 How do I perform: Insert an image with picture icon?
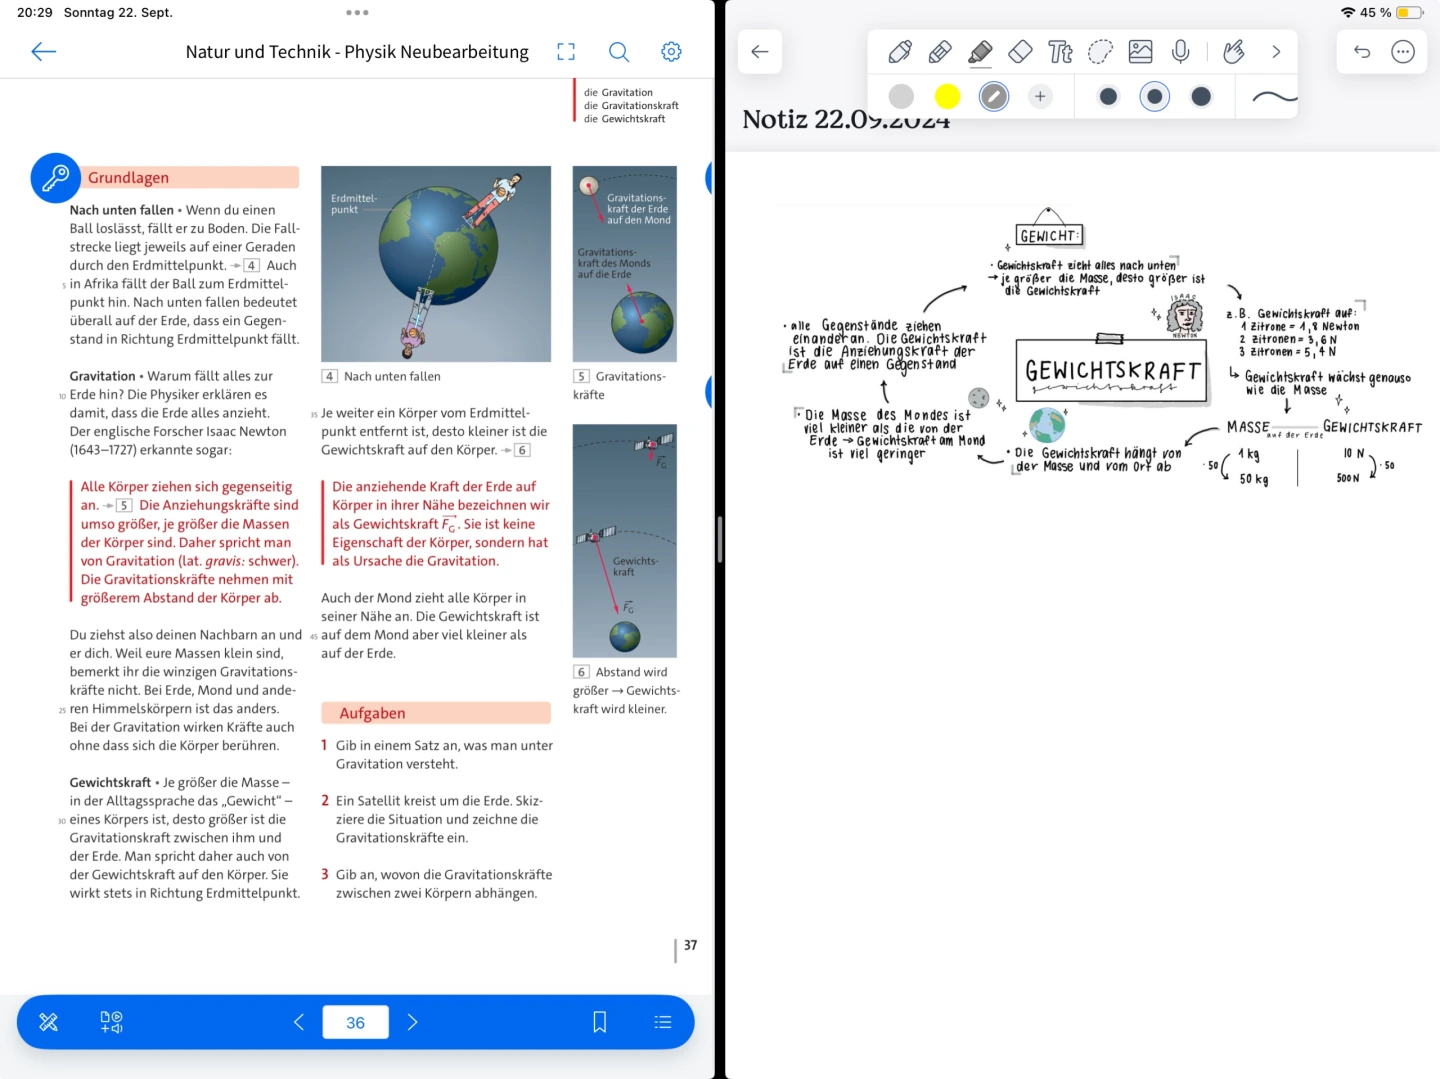[1140, 52]
